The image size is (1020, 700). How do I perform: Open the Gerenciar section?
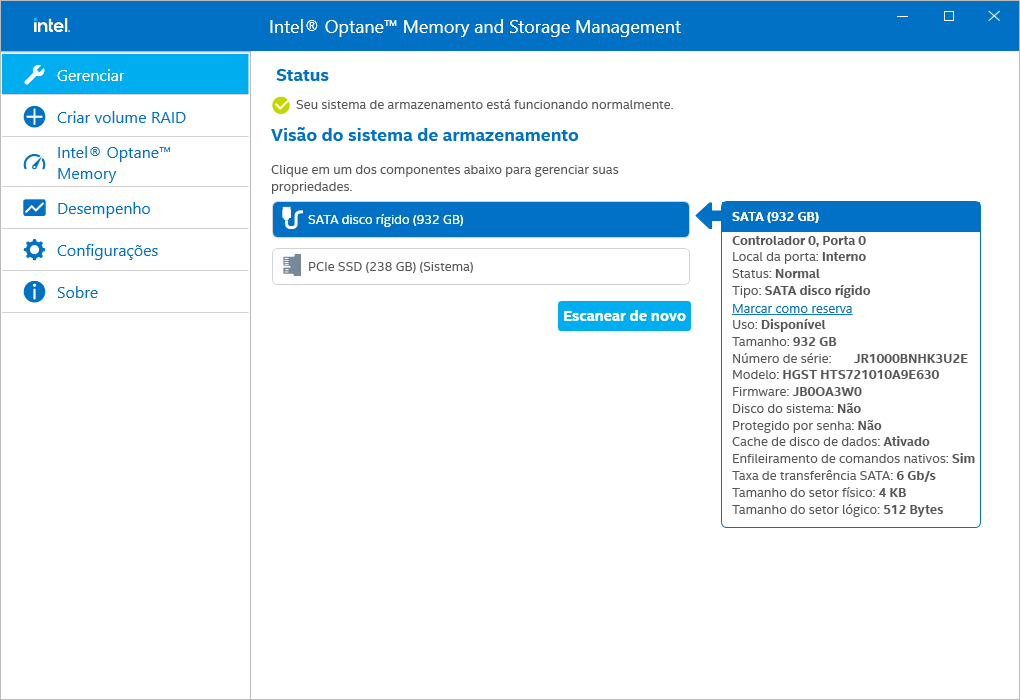126,75
